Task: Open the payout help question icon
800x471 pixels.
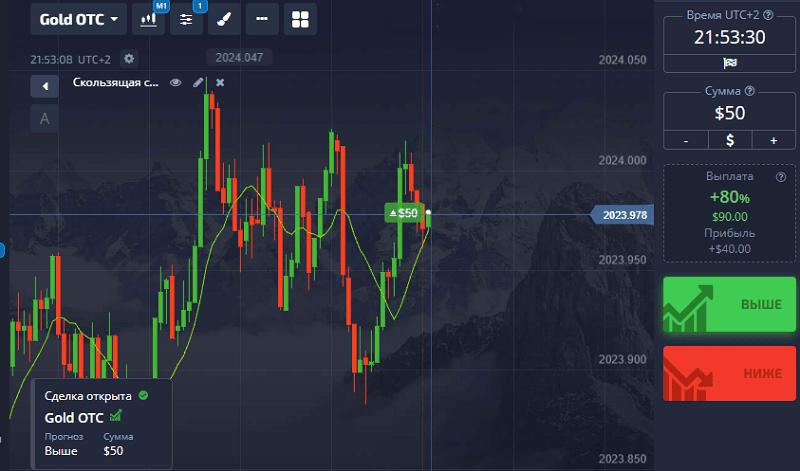Action: [781, 177]
